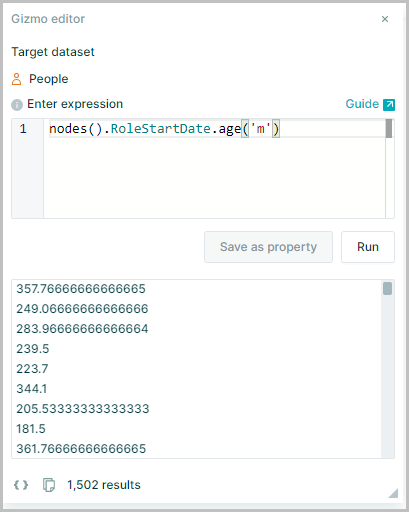Click the 1,502 results count text
Viewport: 409px width, 512px height.
(x=104, y=485)
